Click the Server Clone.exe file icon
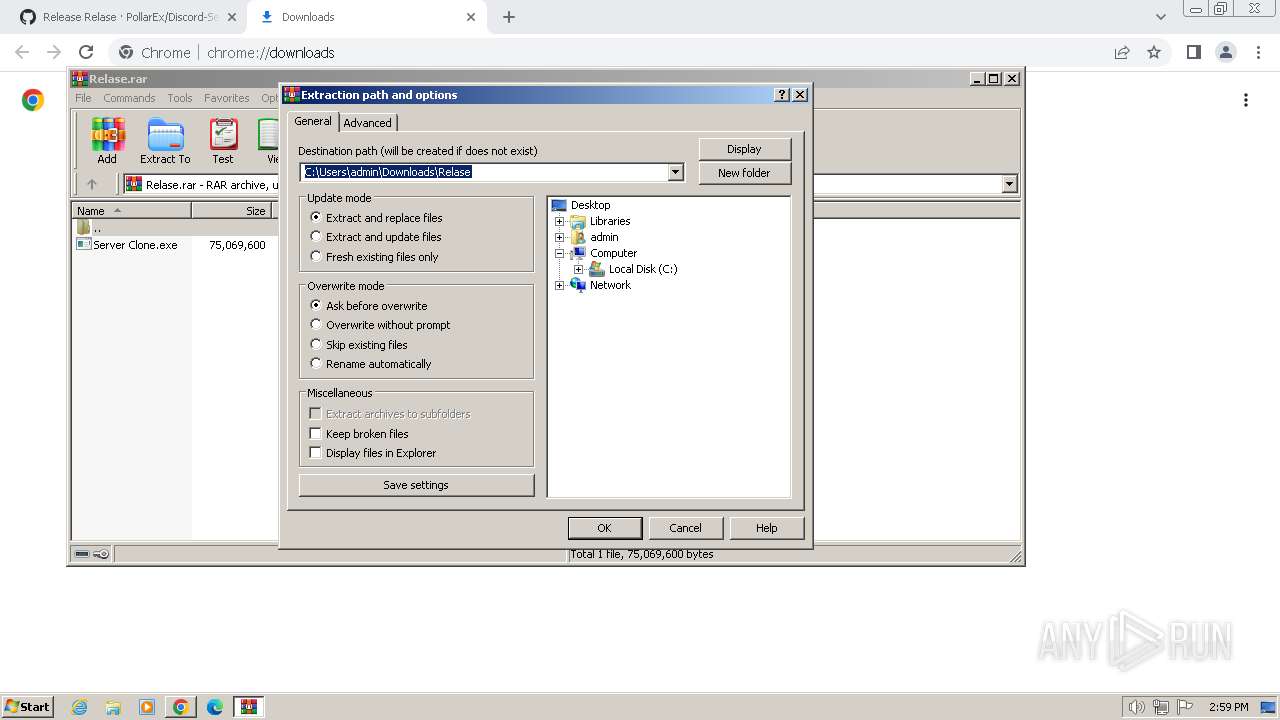This screenshot has height=720, width=1280. click(84, 244)
